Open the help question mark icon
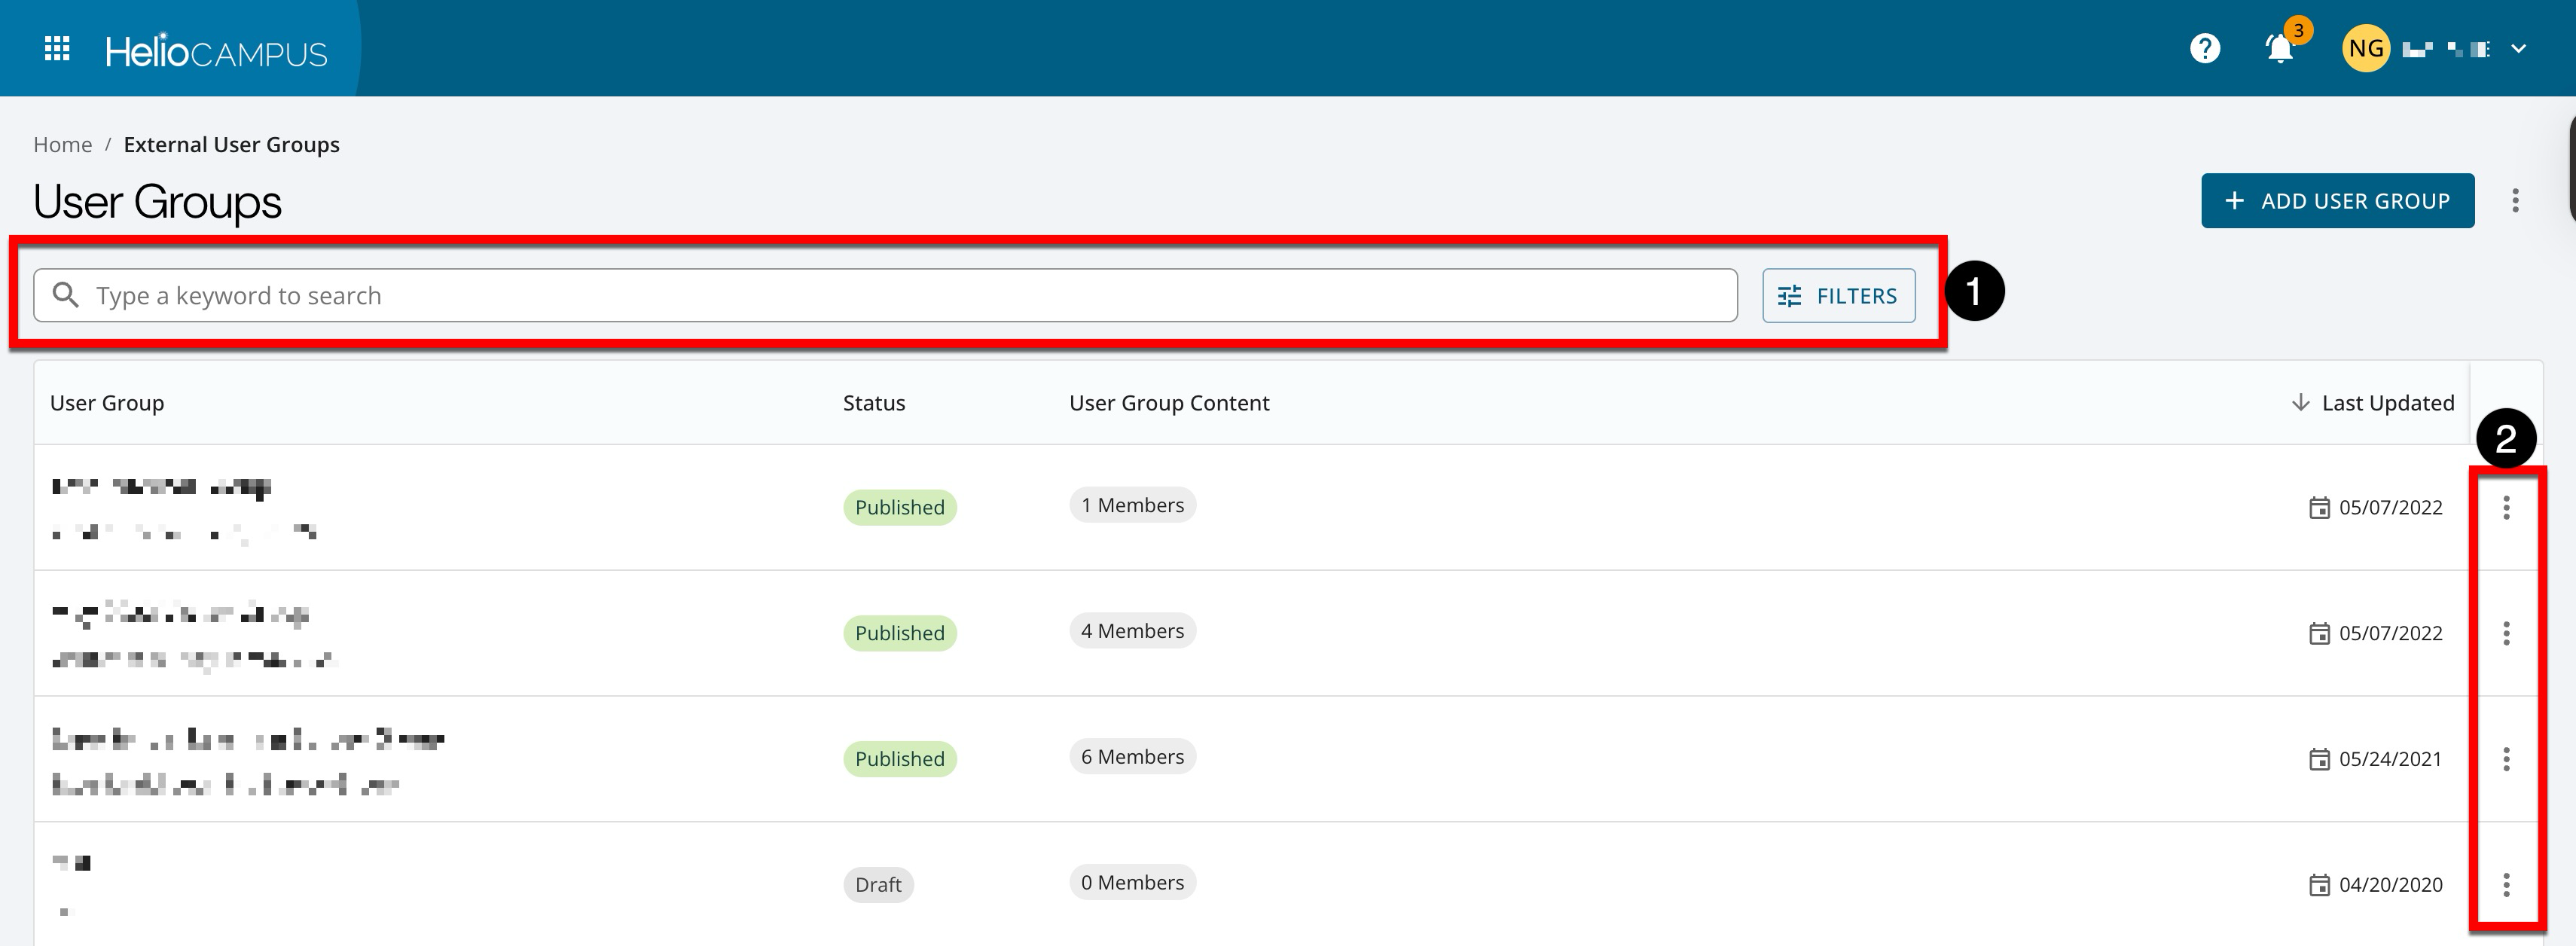The image size is (2576, 946). point(2204,48)
